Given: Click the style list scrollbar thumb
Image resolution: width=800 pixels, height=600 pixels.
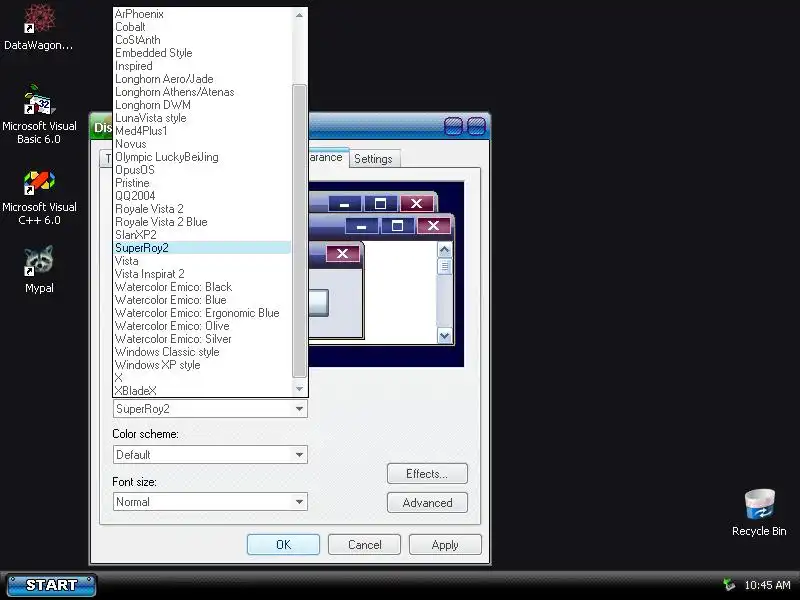Looking at the screenshot, I should (299, 232).
